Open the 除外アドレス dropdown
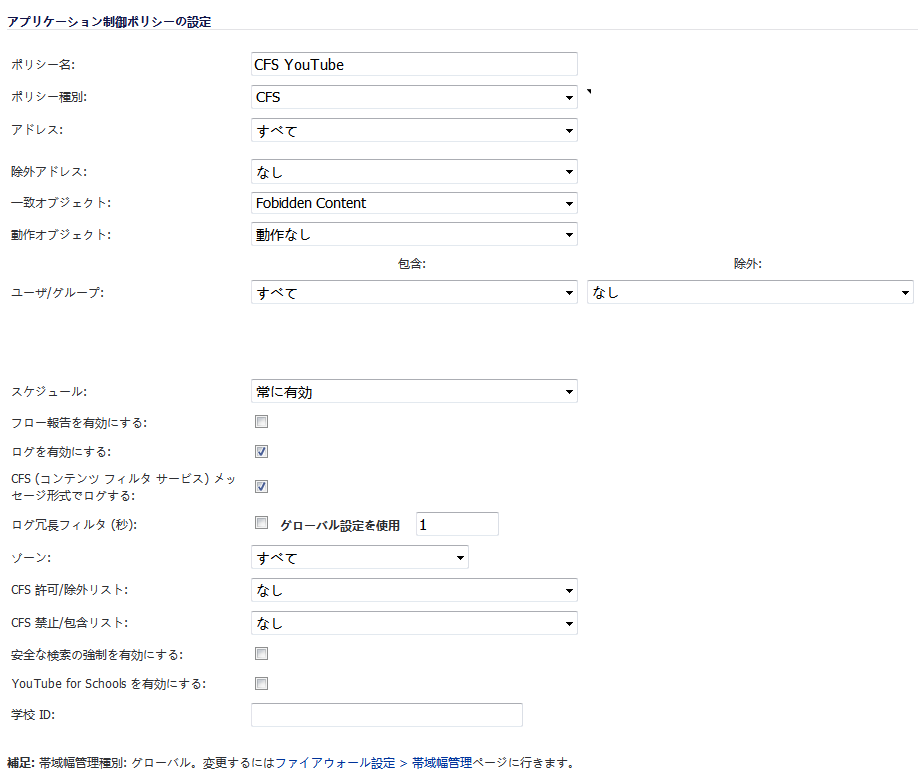Image resolution: width=923 pixels, height=783 pixels. point(414,172)
